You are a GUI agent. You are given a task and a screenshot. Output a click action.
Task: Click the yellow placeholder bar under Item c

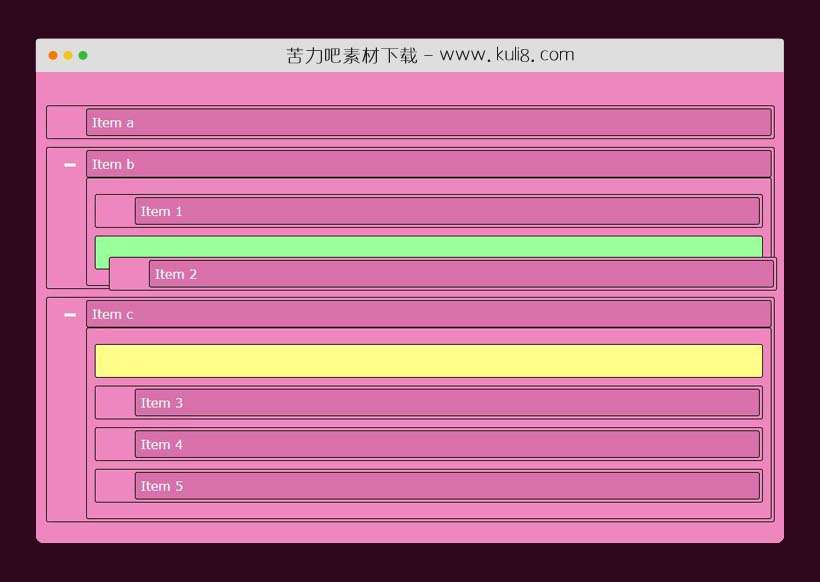click(x=428, y=361)
